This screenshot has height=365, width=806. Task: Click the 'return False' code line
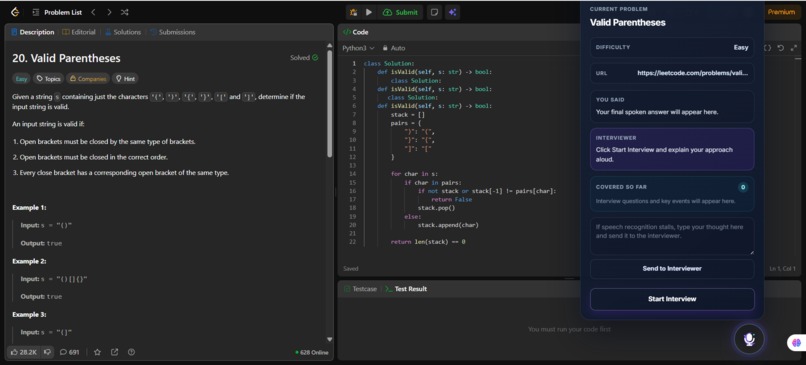pyautogui.click(x=451, y=199)
